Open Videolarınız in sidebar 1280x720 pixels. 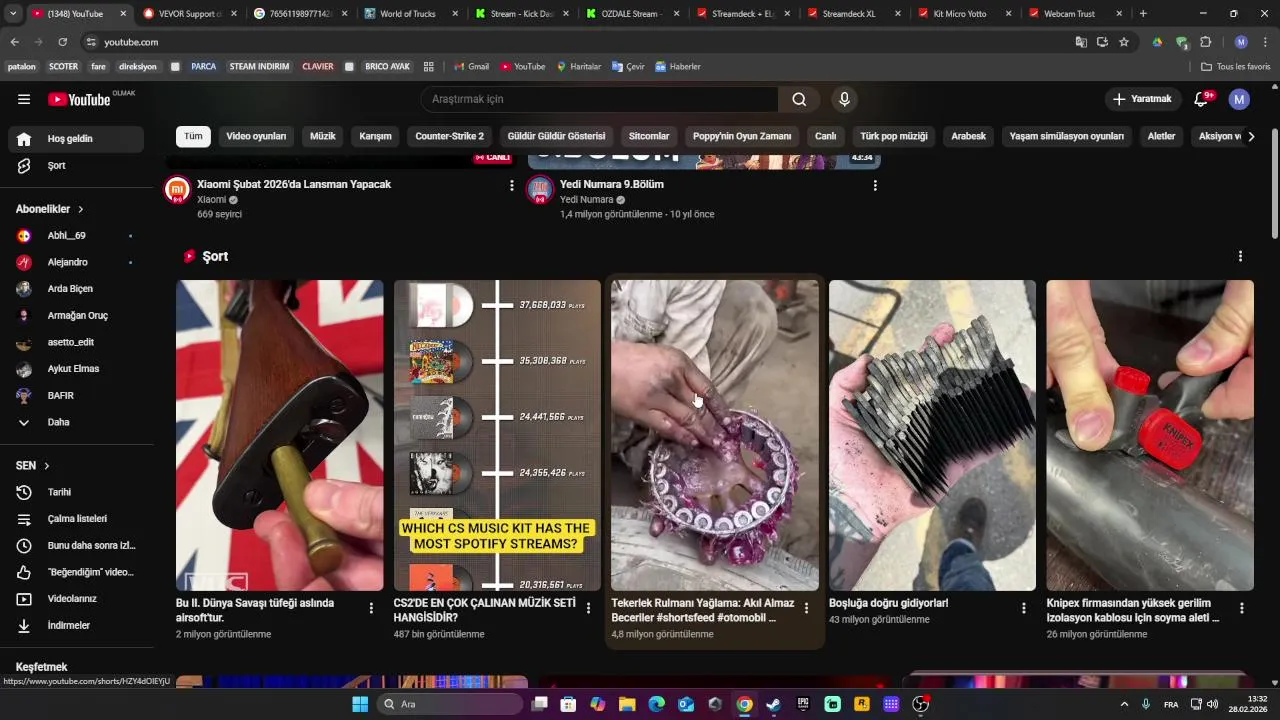pos(75,599)
